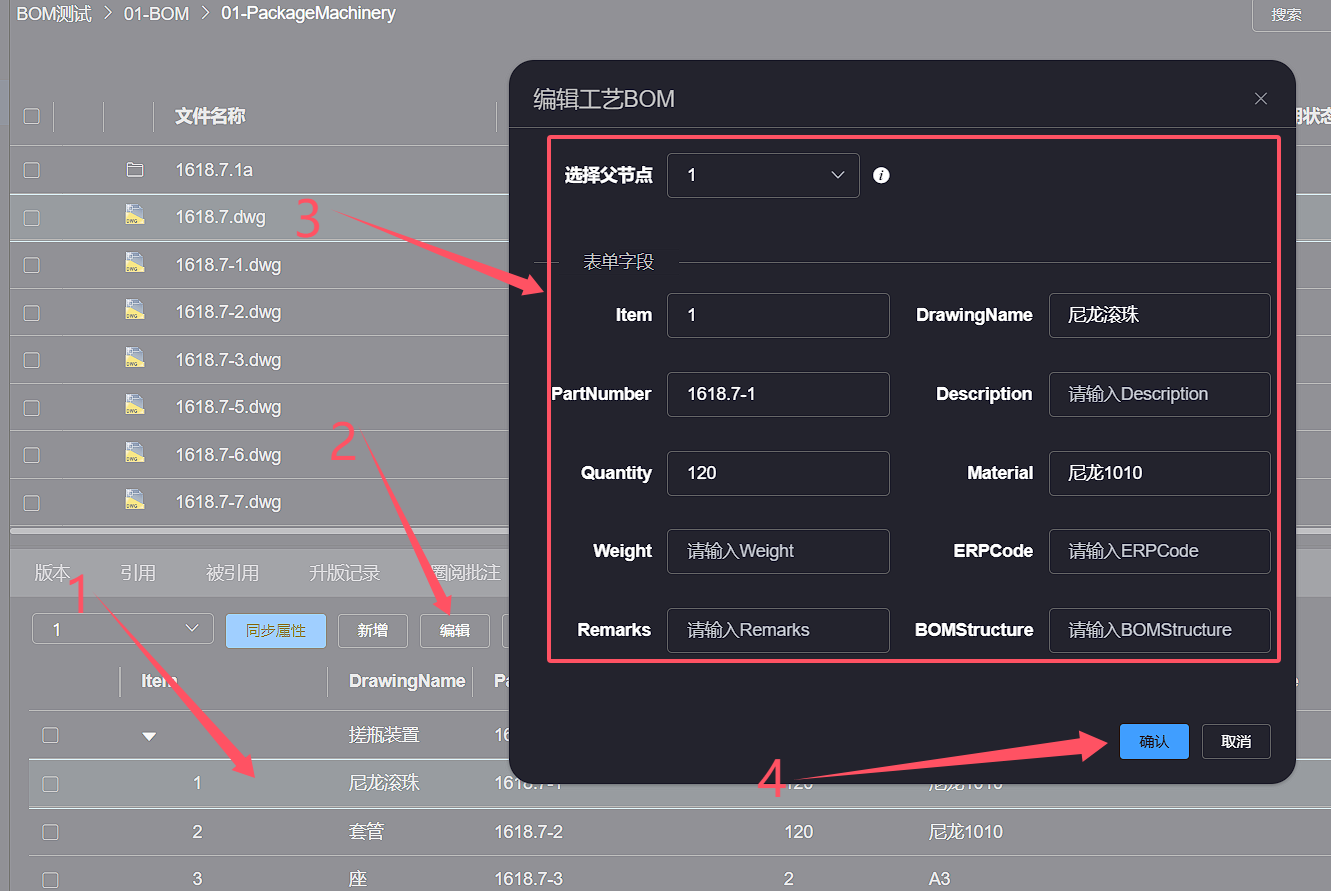Go to BOM测试 in the breadcrumb

(54, 14)
